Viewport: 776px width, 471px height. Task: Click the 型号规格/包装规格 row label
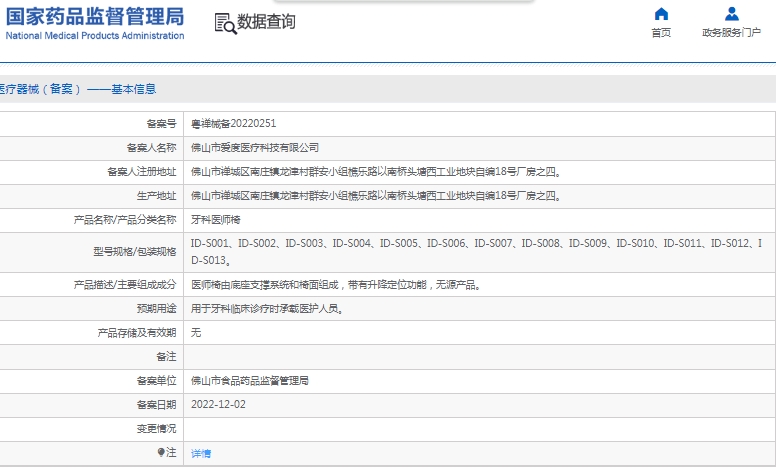(x=135, y=252)
